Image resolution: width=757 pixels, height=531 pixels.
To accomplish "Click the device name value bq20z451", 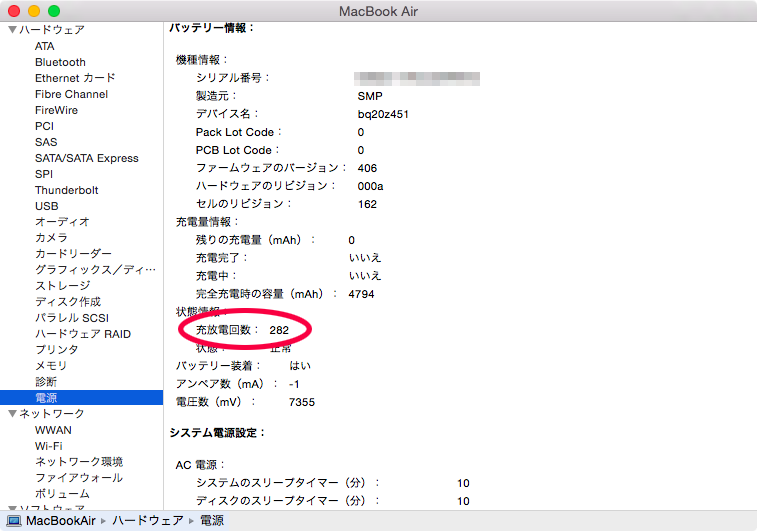I will tap(383, 114).
